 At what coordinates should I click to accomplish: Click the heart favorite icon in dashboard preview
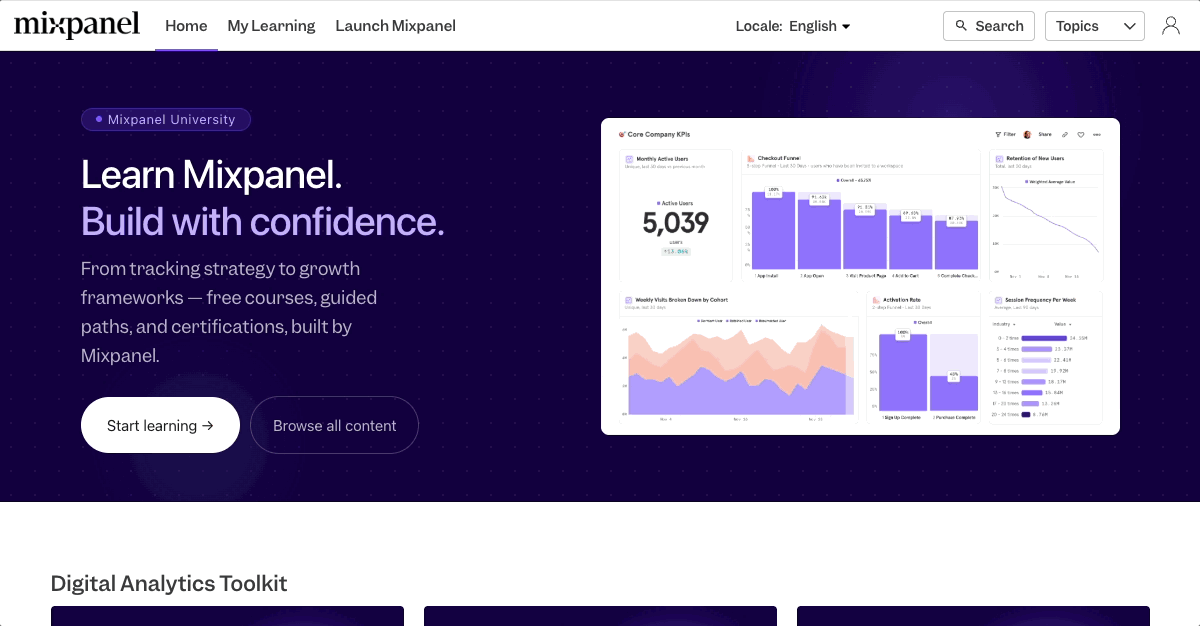1081,134
